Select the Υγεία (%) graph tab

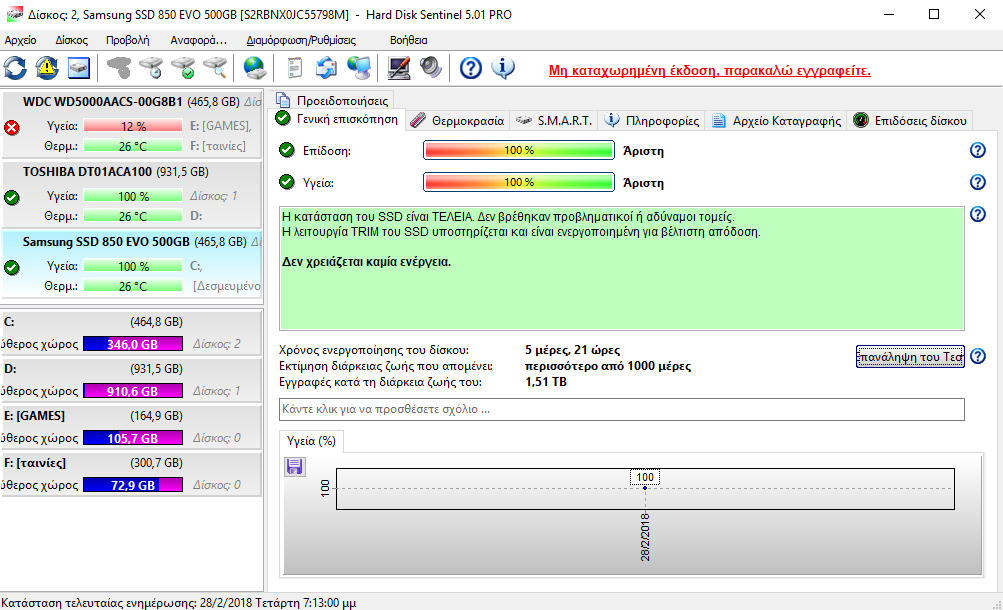312,441
